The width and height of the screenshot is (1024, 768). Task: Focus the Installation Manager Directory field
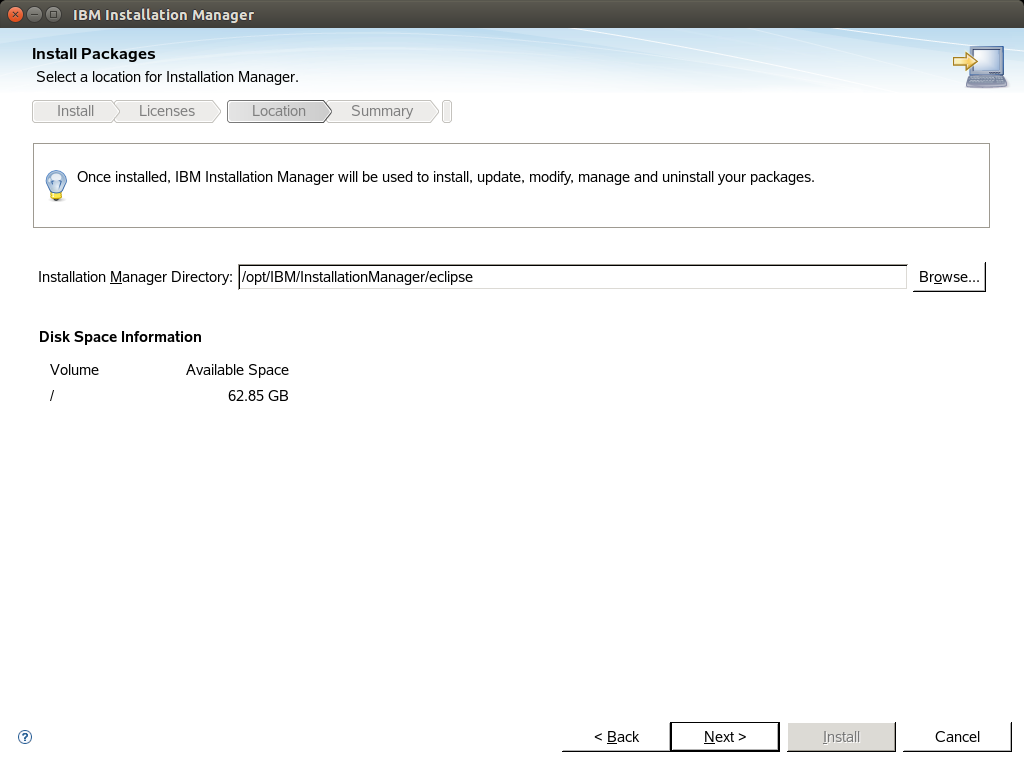coord(573,277)
